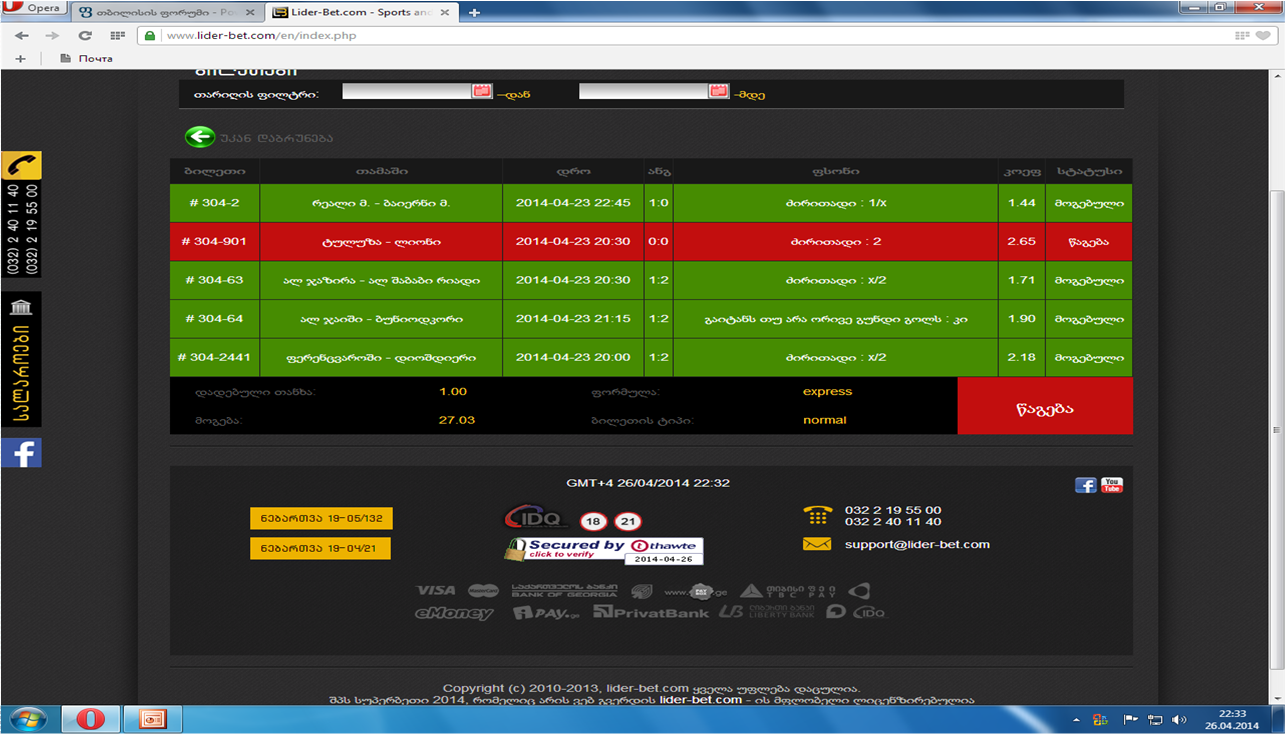The height and width of the screenshot is (734, 1285).
Task: Click the footer telephone icon
Action: pyautogui.click(x=817, y=516)
